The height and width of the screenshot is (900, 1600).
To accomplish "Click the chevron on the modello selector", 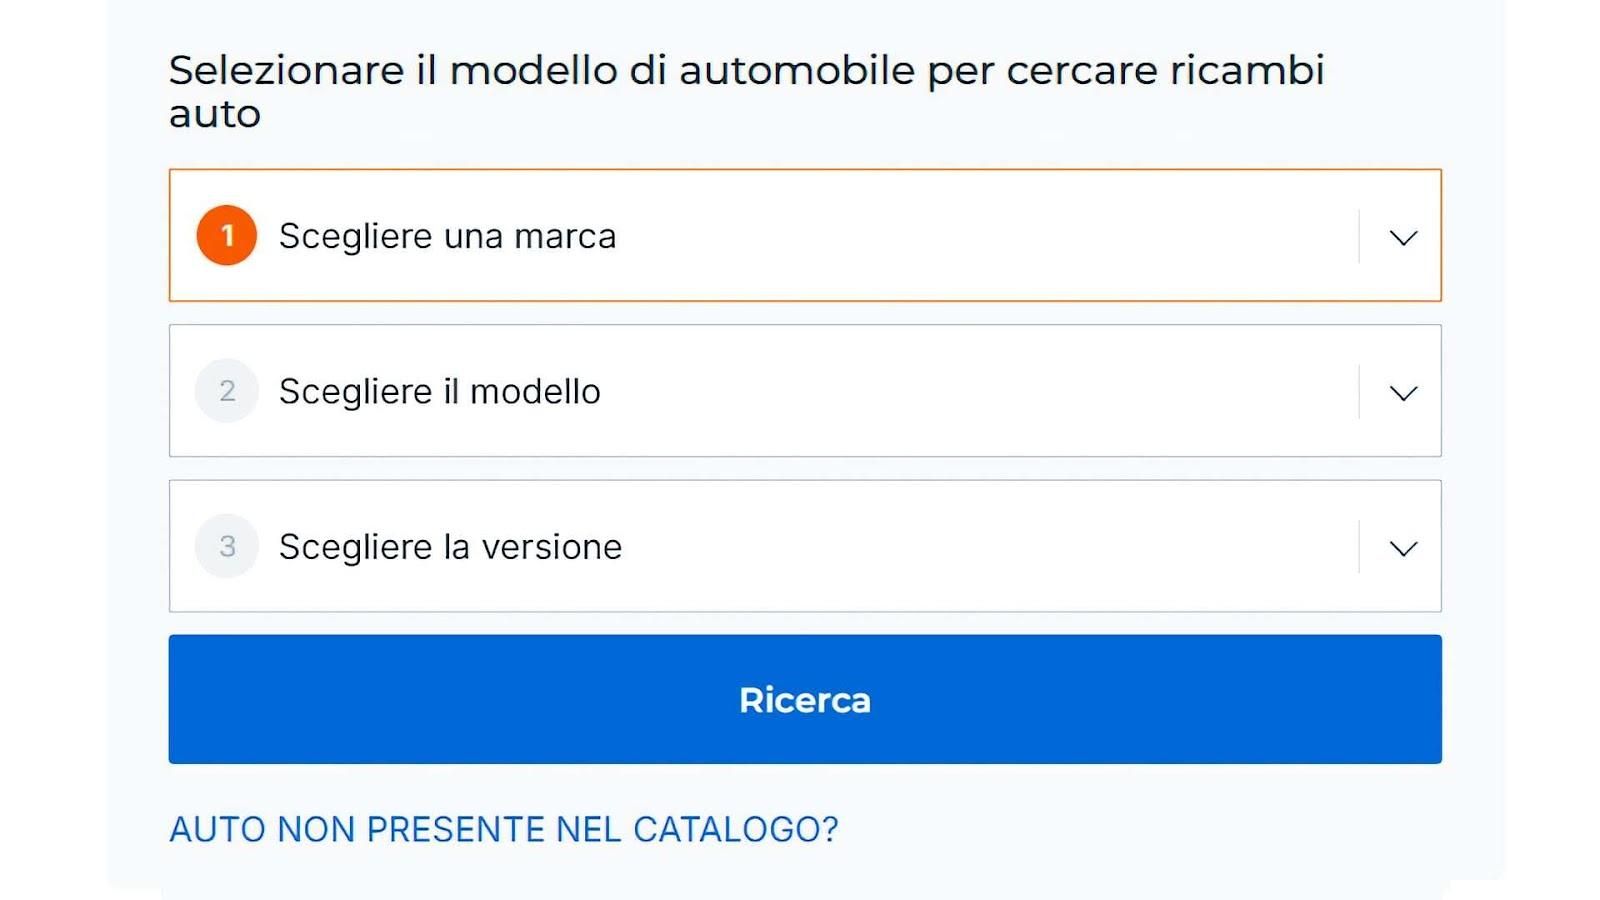I will pyautogui.click(x=1404, y=392).
